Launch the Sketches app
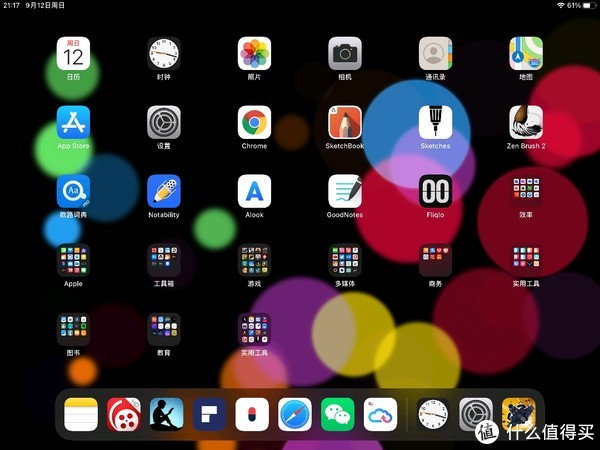 pyautogui.click(x=435, y=122)
